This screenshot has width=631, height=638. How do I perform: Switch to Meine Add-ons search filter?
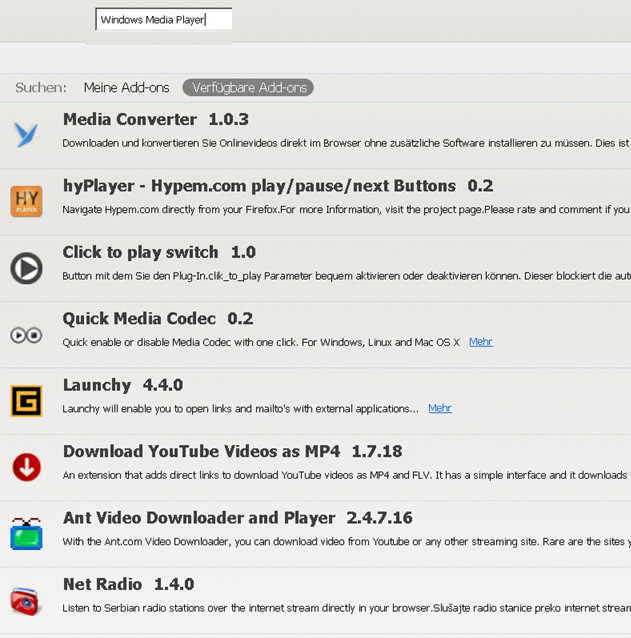coord(127,87)
